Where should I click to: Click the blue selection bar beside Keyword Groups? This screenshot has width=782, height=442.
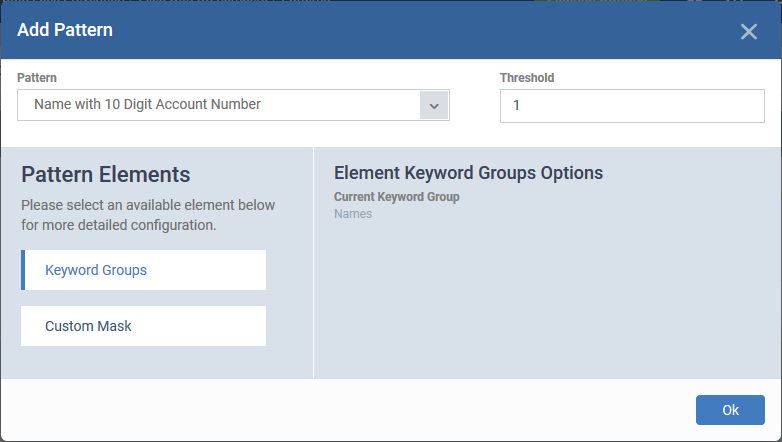(23, 270)
